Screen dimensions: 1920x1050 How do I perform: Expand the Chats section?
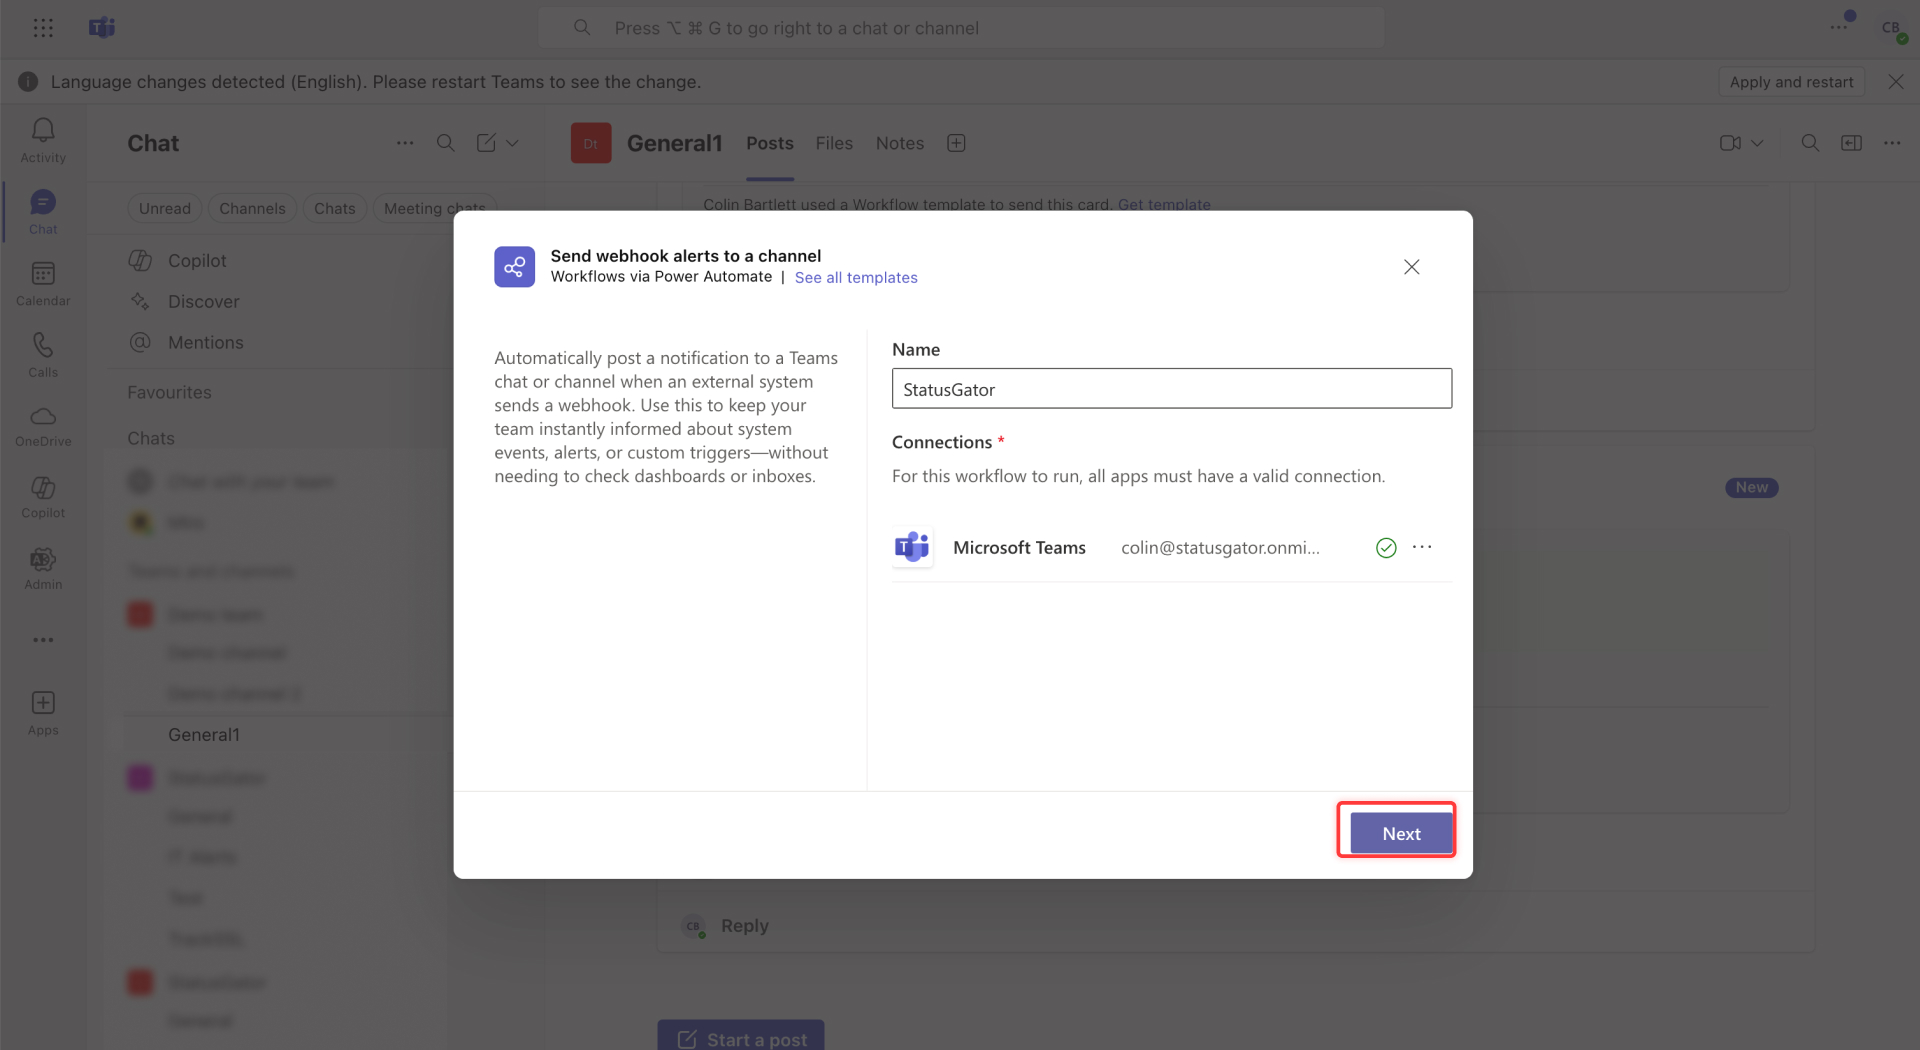151,438
